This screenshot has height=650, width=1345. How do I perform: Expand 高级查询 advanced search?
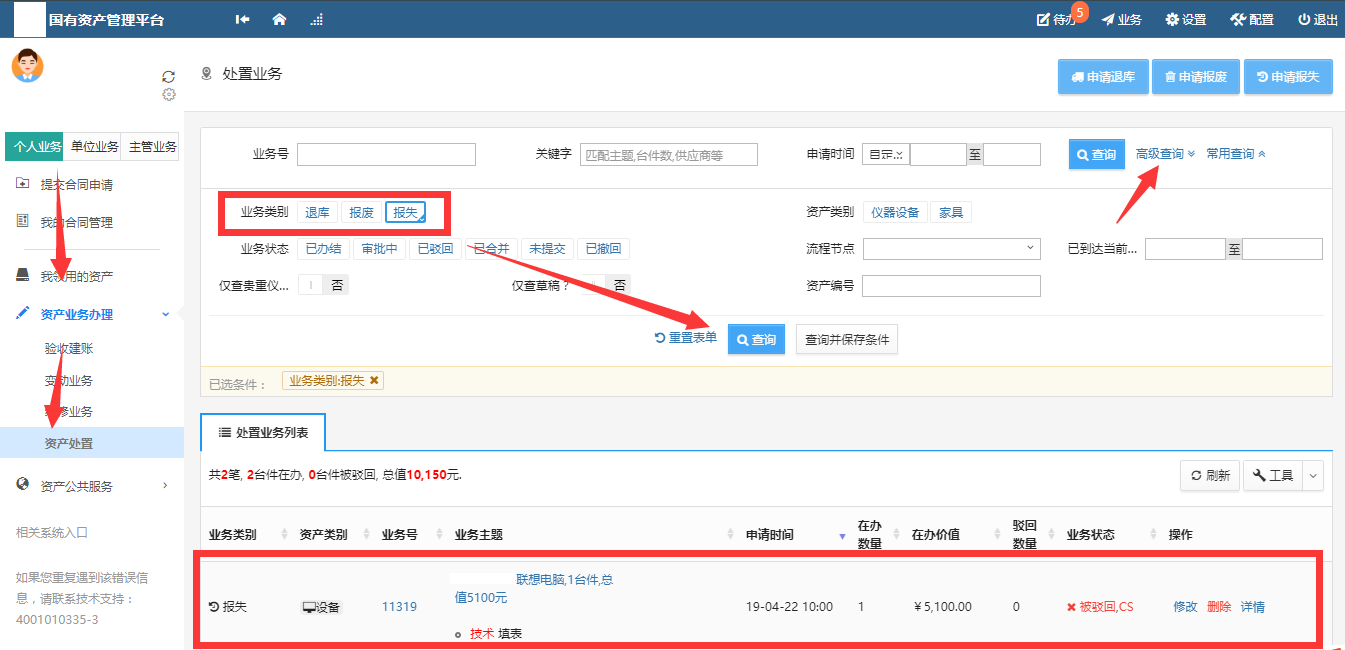click(x=1164, y=154)
